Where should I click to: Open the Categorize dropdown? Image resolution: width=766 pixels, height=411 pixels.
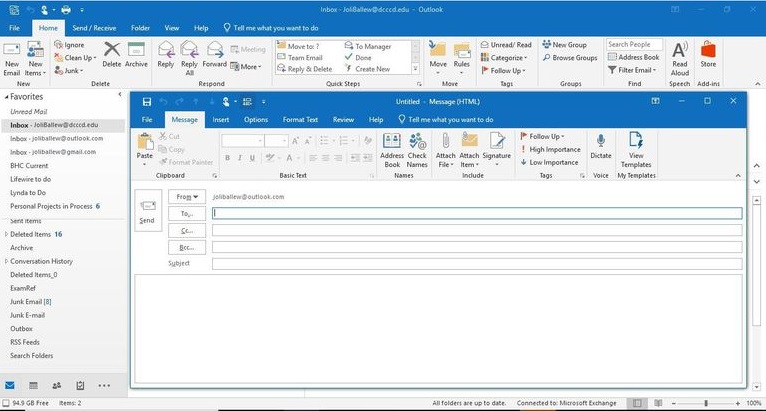pyautogui.click(x=508, y=58)
